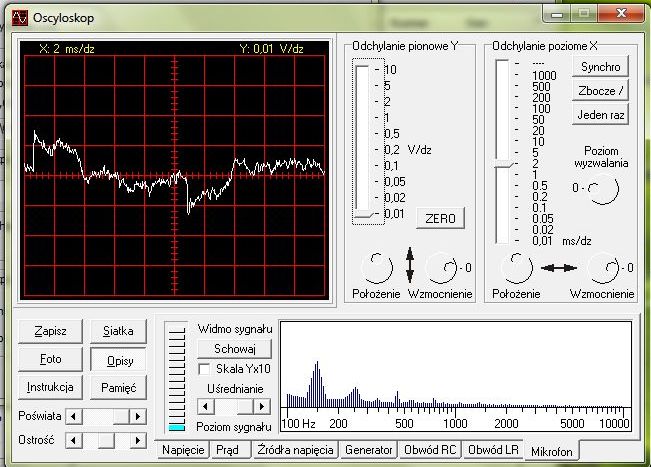Click right arrow of Uśrednianie scrollbar
This screenshot has height=467, width=651.
click(x=264, y=407)
